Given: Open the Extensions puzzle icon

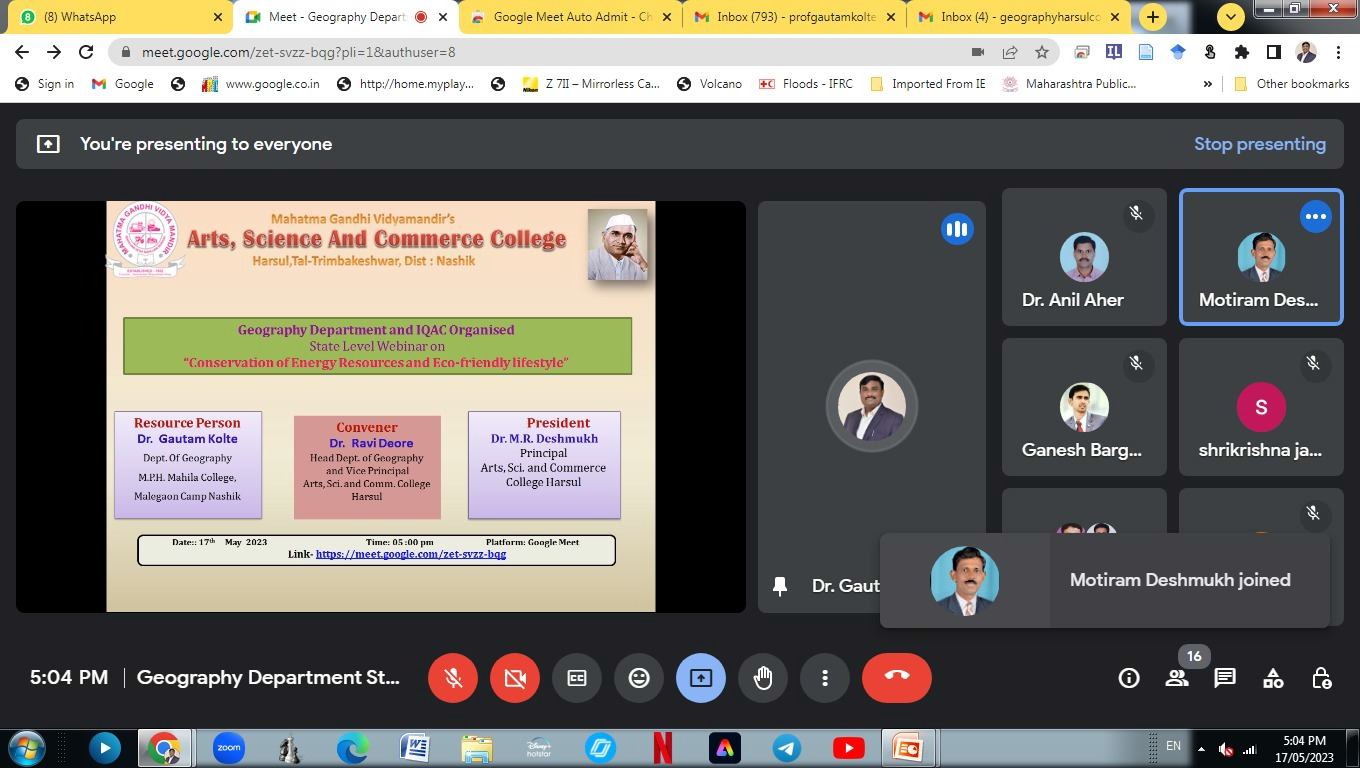Looking at the screenshot, I should [x=1242, y=52].
